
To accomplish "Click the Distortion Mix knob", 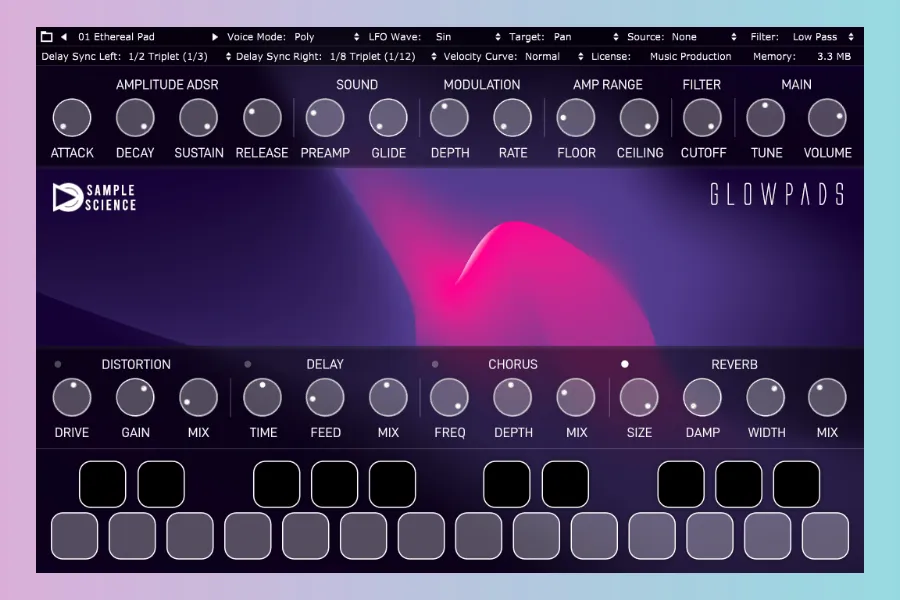I will coord(199,397).
